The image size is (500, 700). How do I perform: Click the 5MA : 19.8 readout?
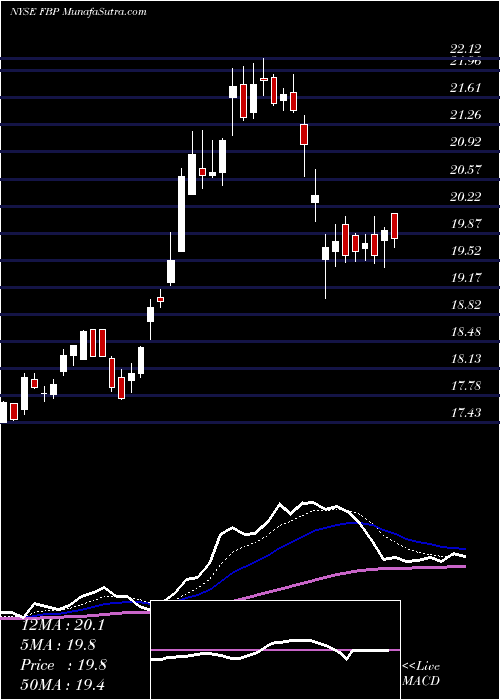(58, 645)
